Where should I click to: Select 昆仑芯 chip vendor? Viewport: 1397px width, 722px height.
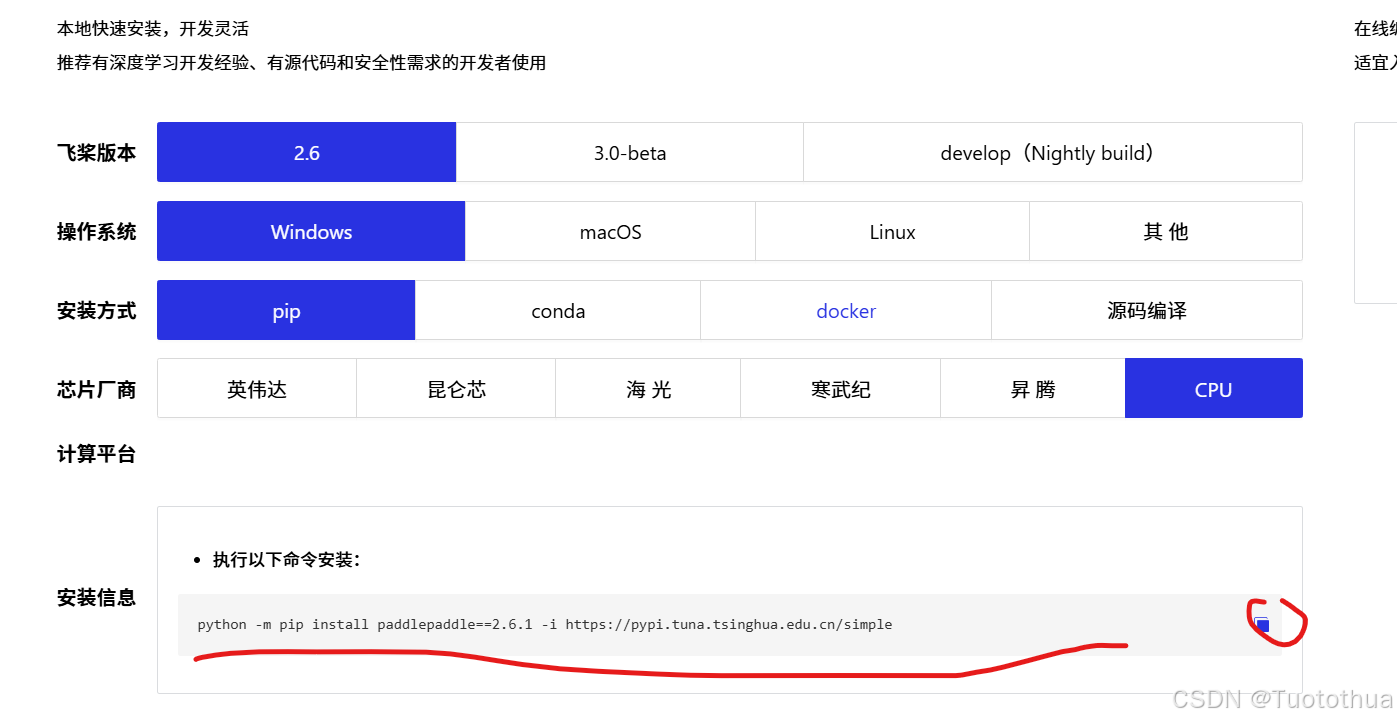[x=455, y=388]
